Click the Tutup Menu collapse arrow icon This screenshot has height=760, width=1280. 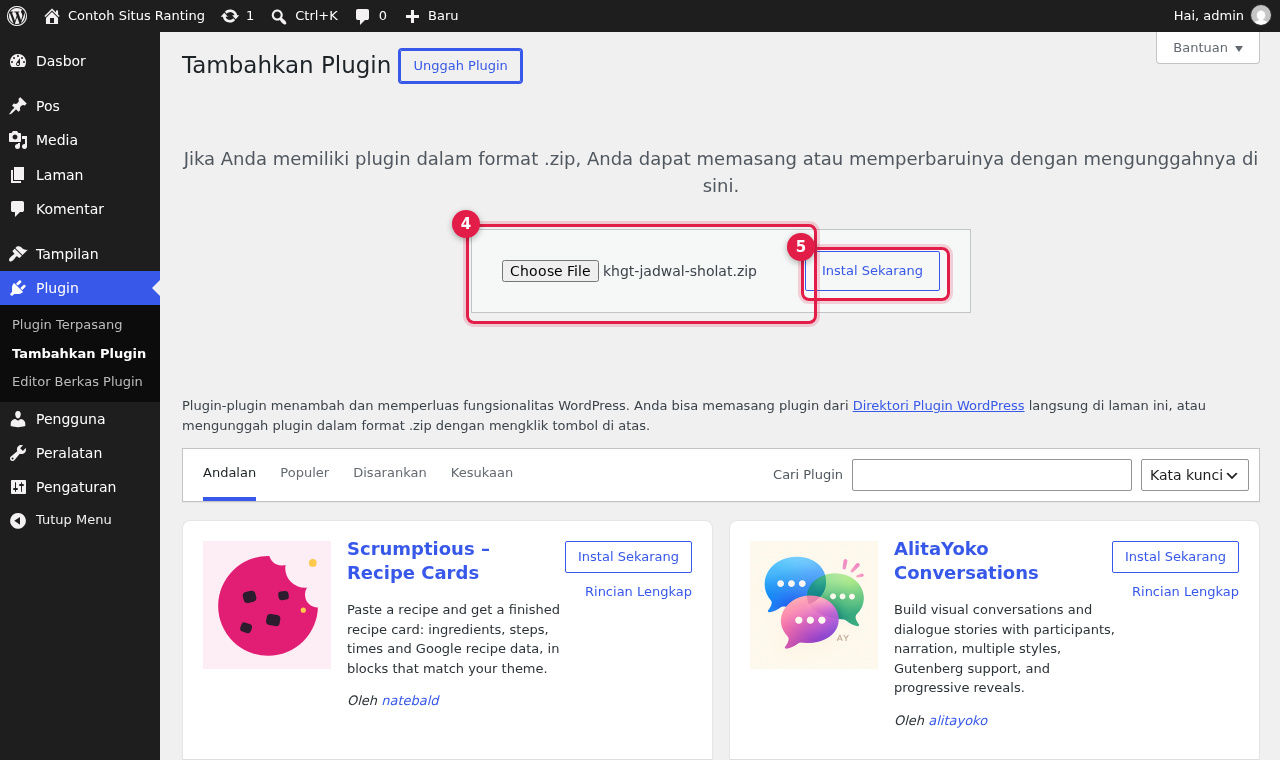click(18, 520)
